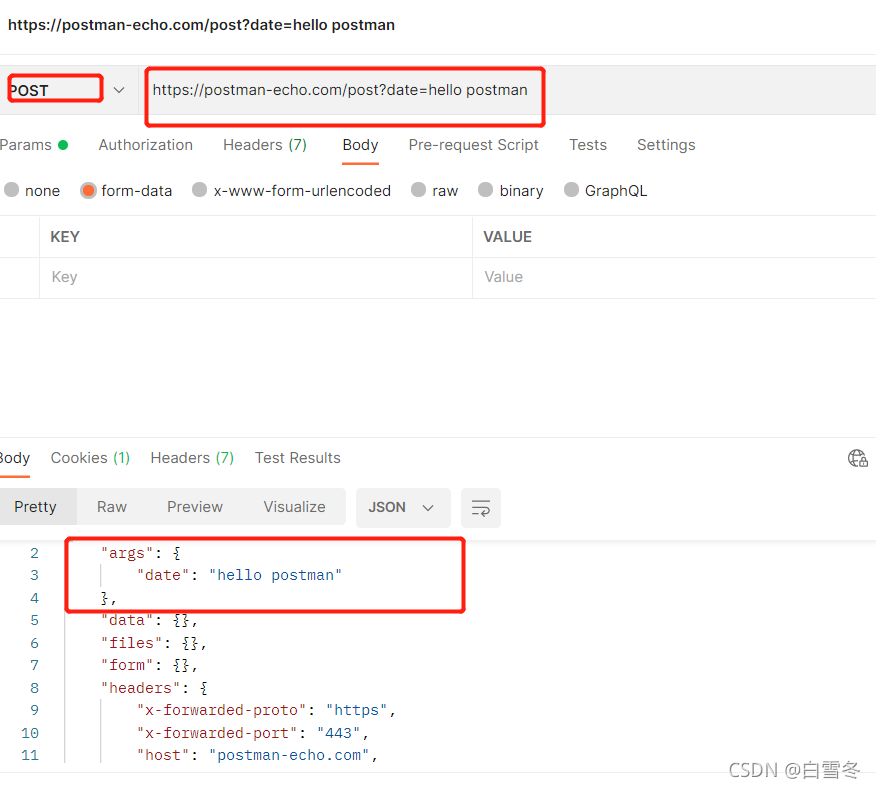The image size is (876, 788).
Task: Show the Test Results tab
Action: 297,458
